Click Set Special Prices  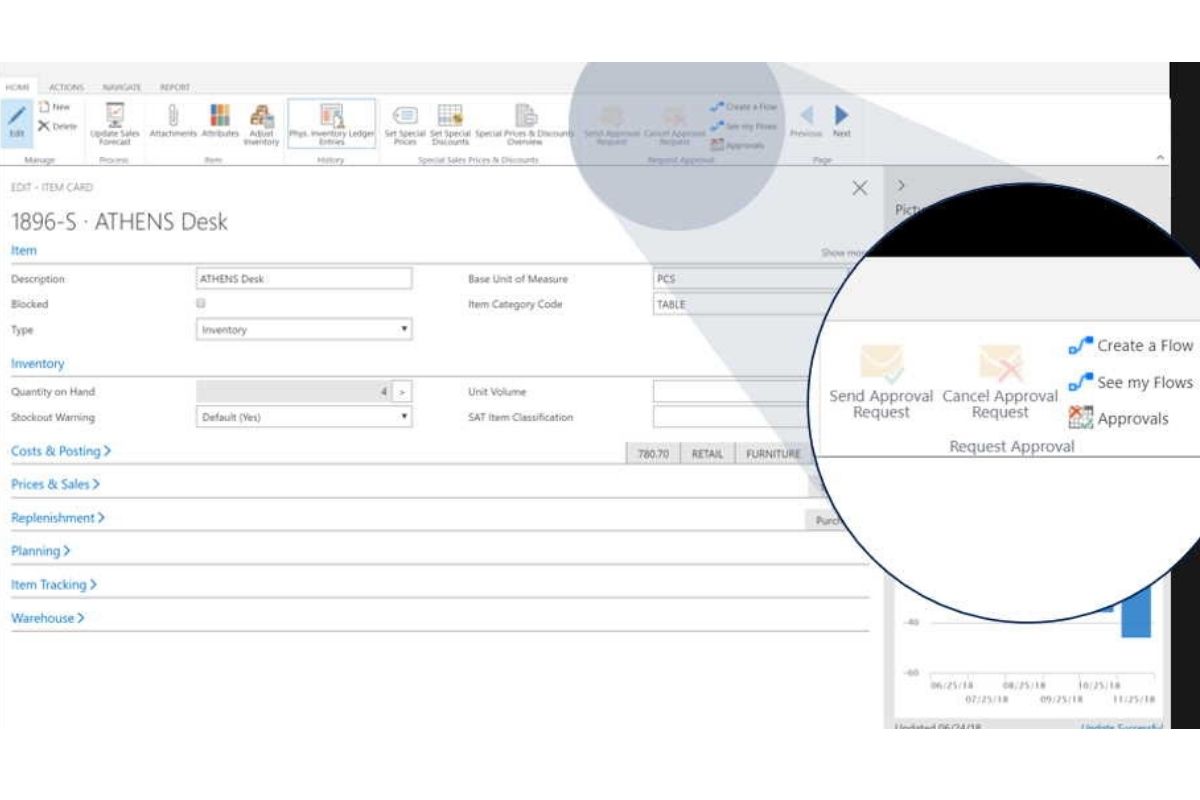[405, 124]
